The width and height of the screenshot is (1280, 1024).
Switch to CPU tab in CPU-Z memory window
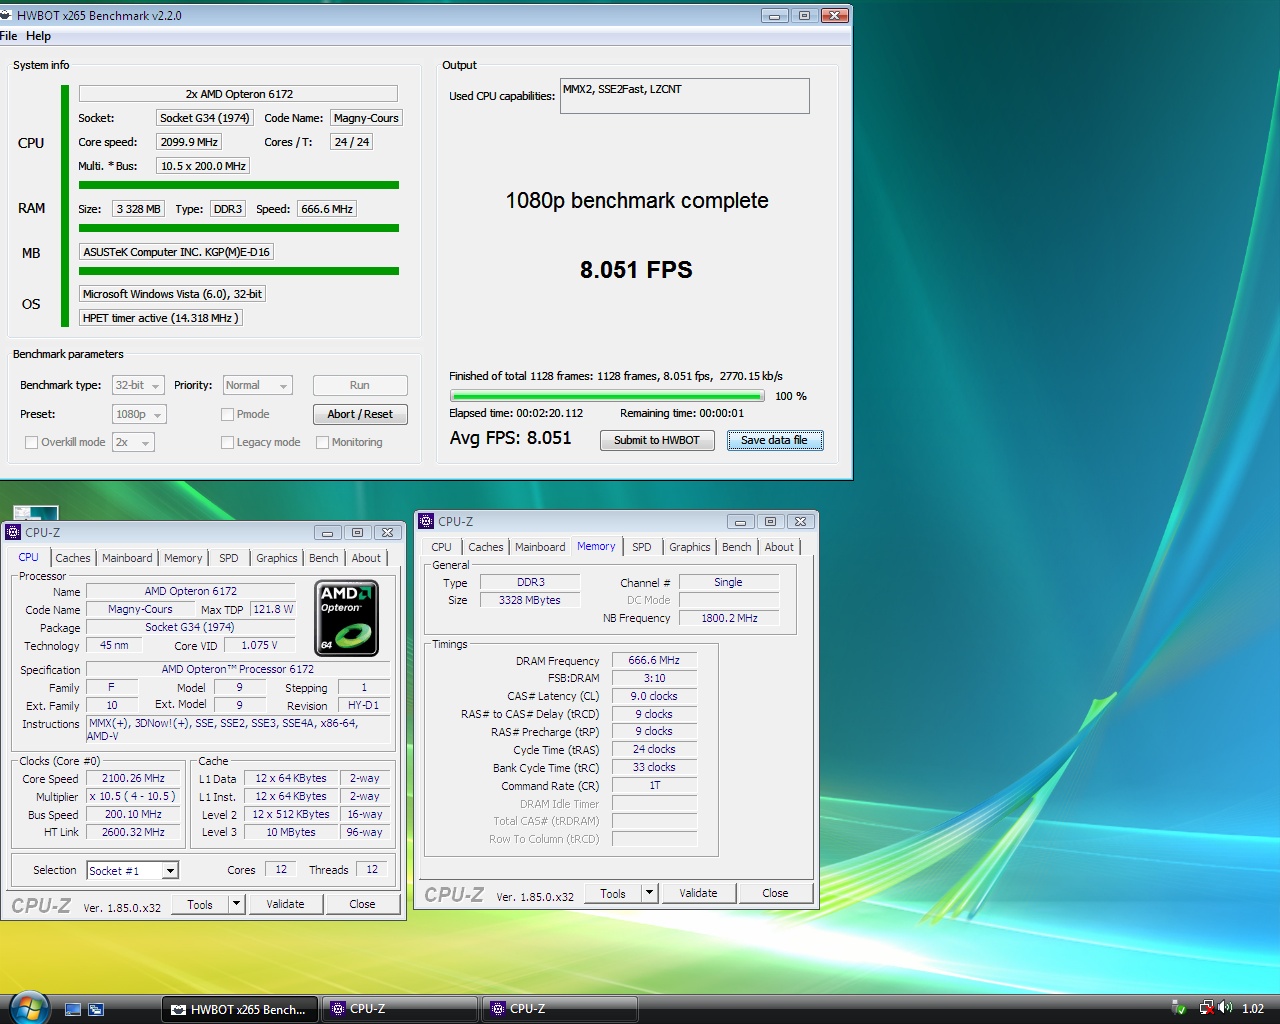(441, 547)
